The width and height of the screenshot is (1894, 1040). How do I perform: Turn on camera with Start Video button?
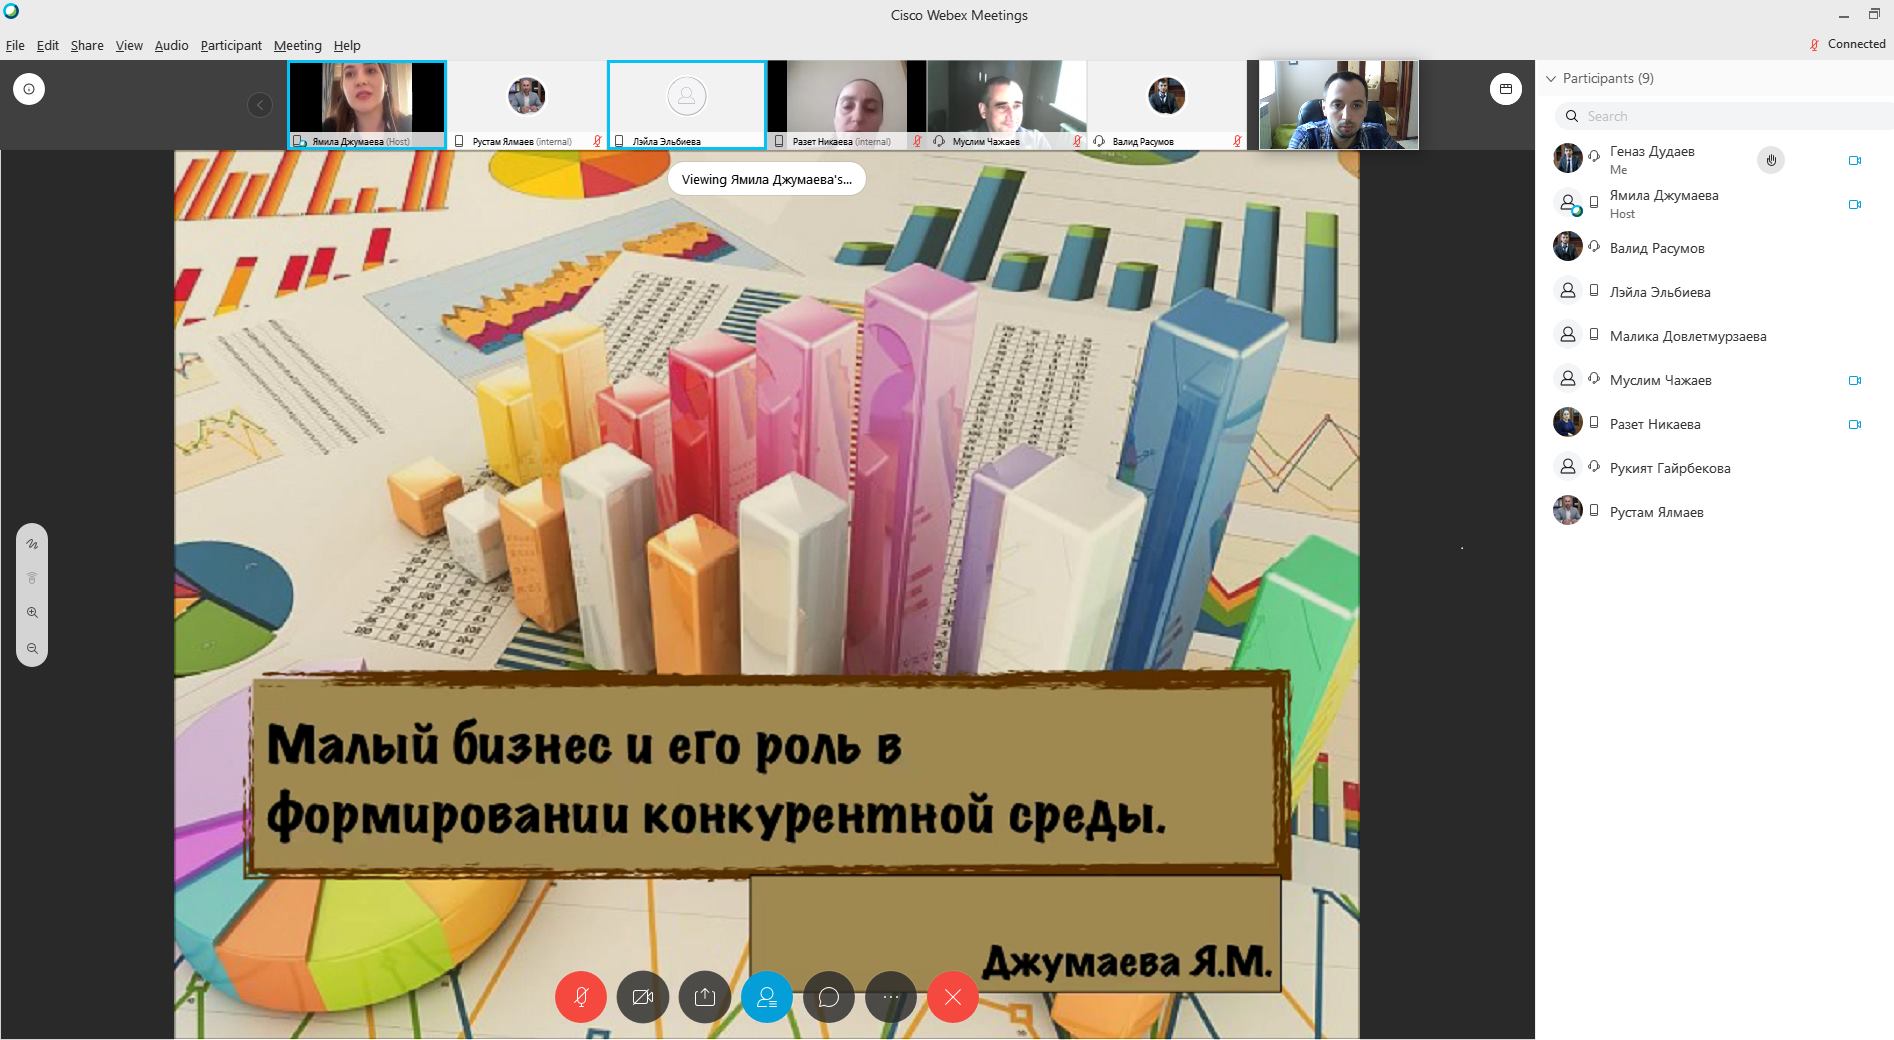[643, 997]
